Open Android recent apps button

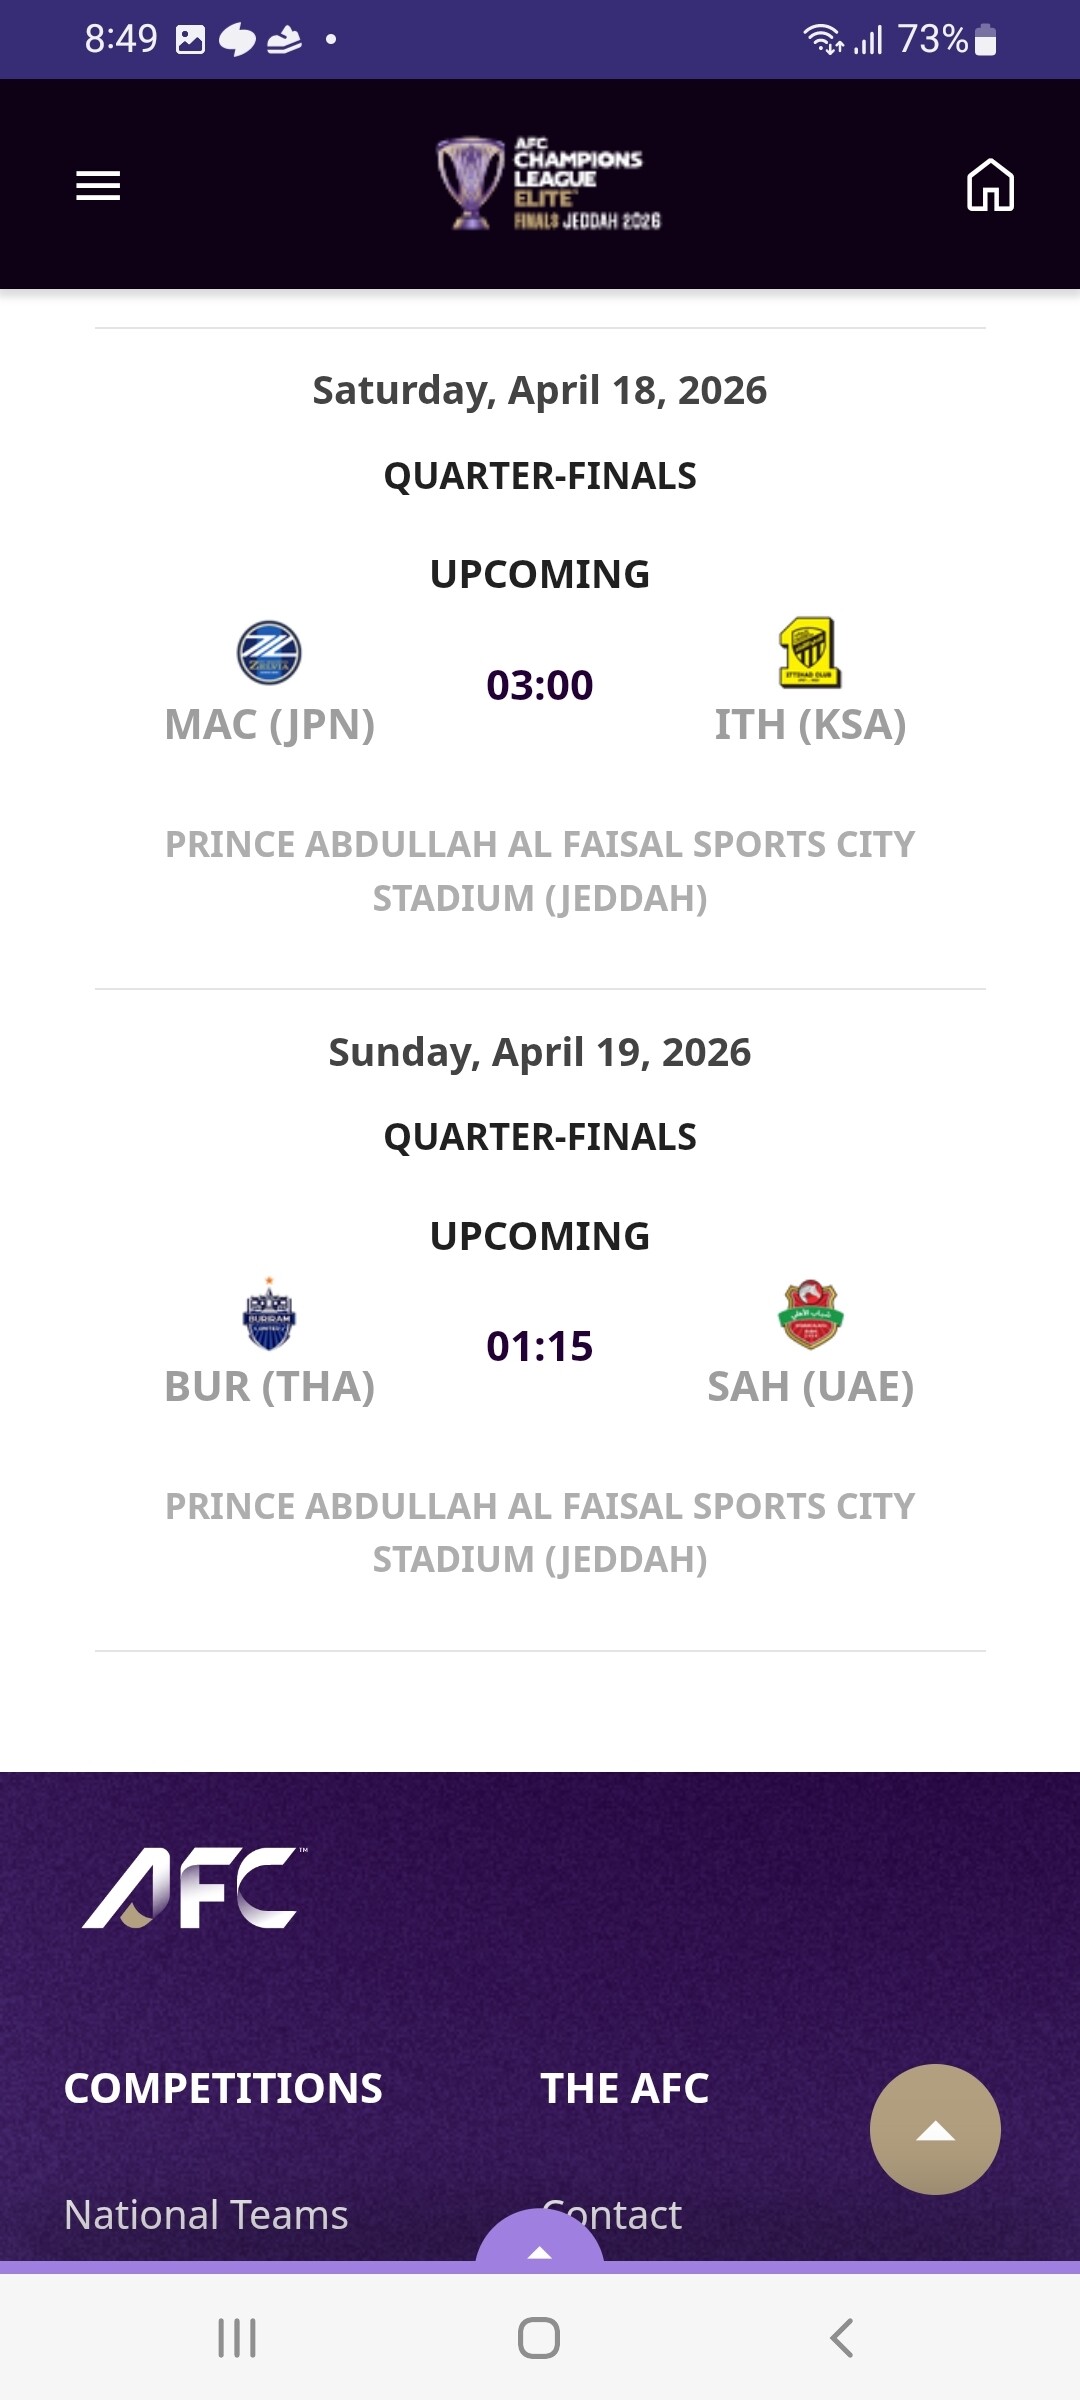click(x=237, y=2338)
